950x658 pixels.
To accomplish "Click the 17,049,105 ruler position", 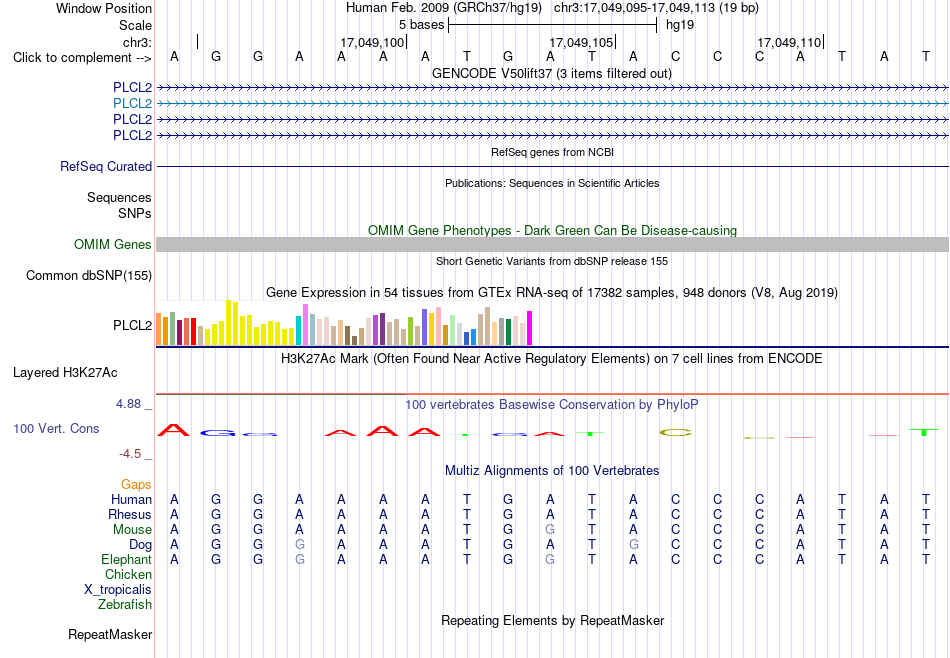I will [581, 42].
